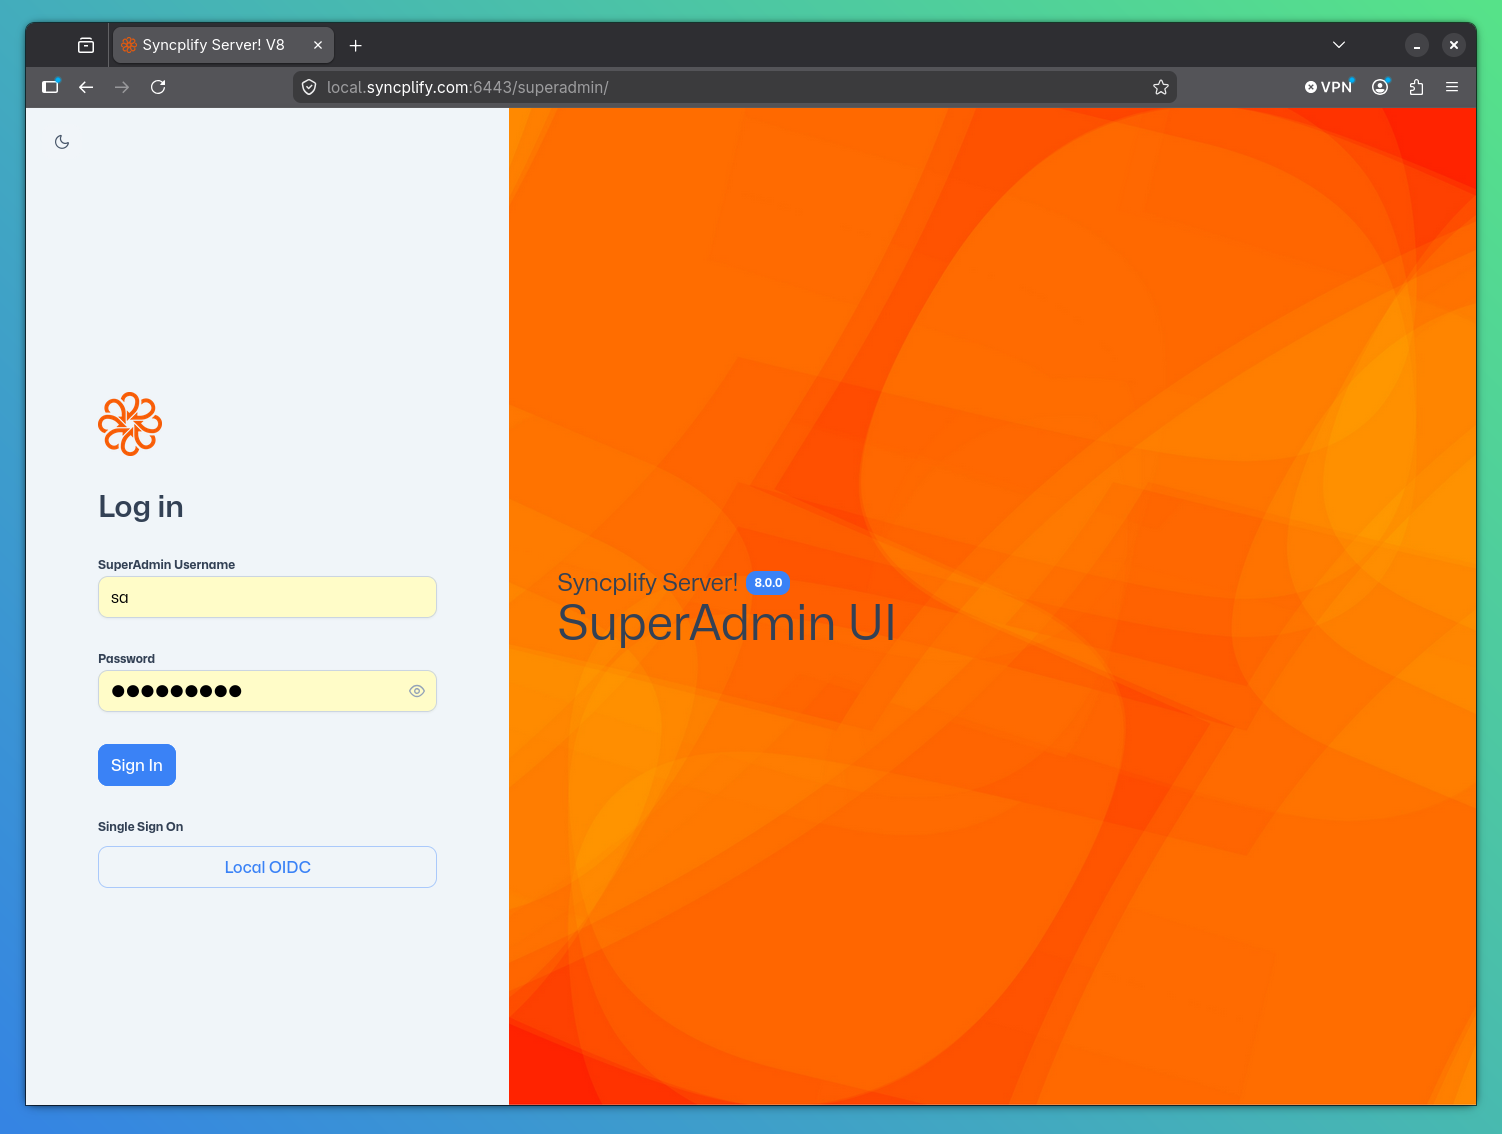Click the Log in heading

(x=141, y=507)
